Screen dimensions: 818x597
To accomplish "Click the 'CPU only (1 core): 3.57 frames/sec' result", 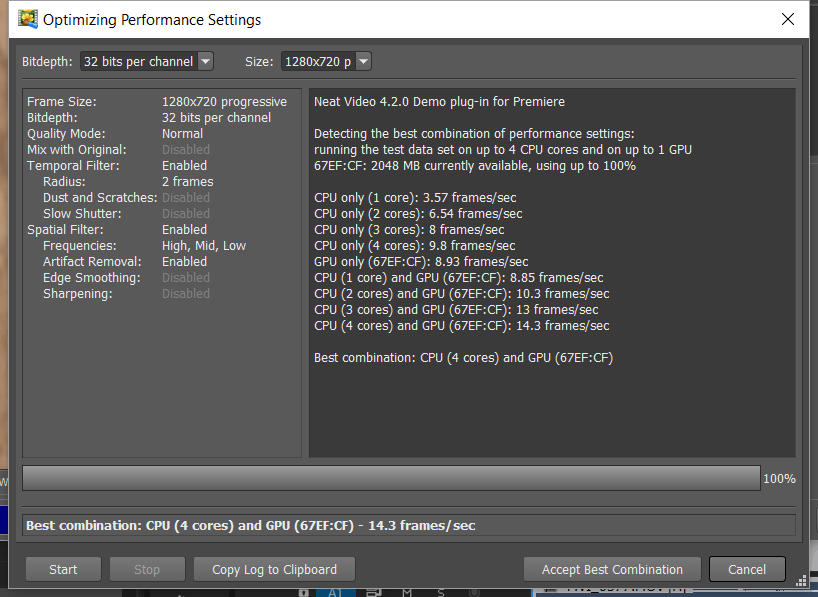I will click(415, 198).
